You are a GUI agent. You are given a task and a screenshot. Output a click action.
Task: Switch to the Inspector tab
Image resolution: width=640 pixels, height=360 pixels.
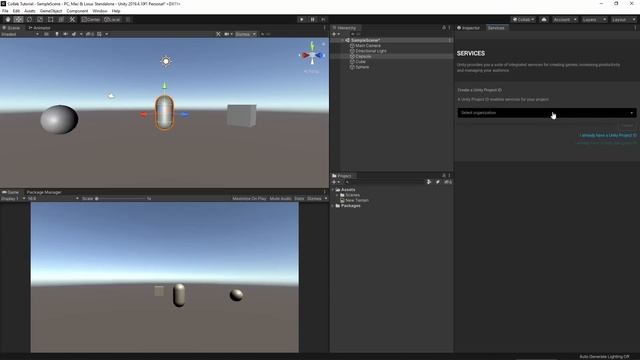(468, 28)
